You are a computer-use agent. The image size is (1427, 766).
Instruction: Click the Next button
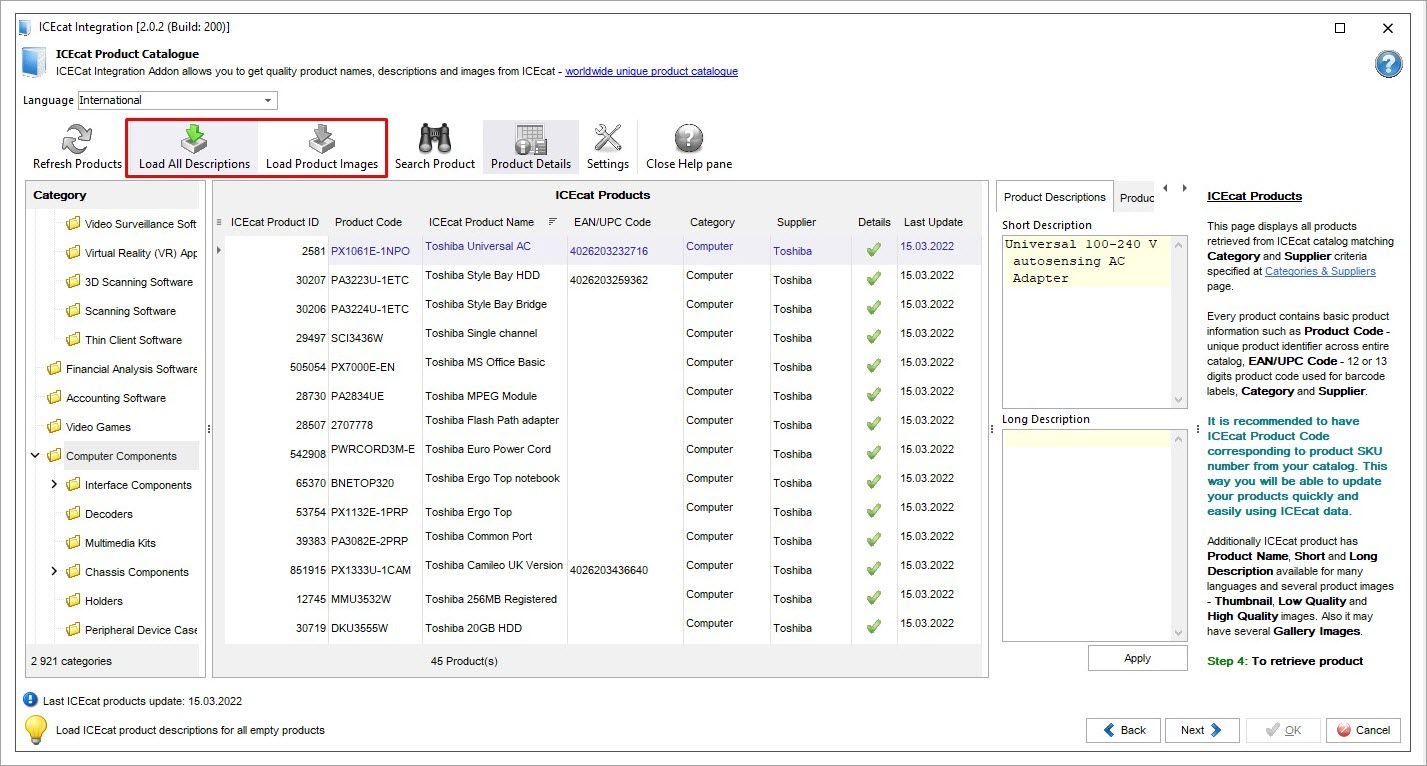point(1202,730)
